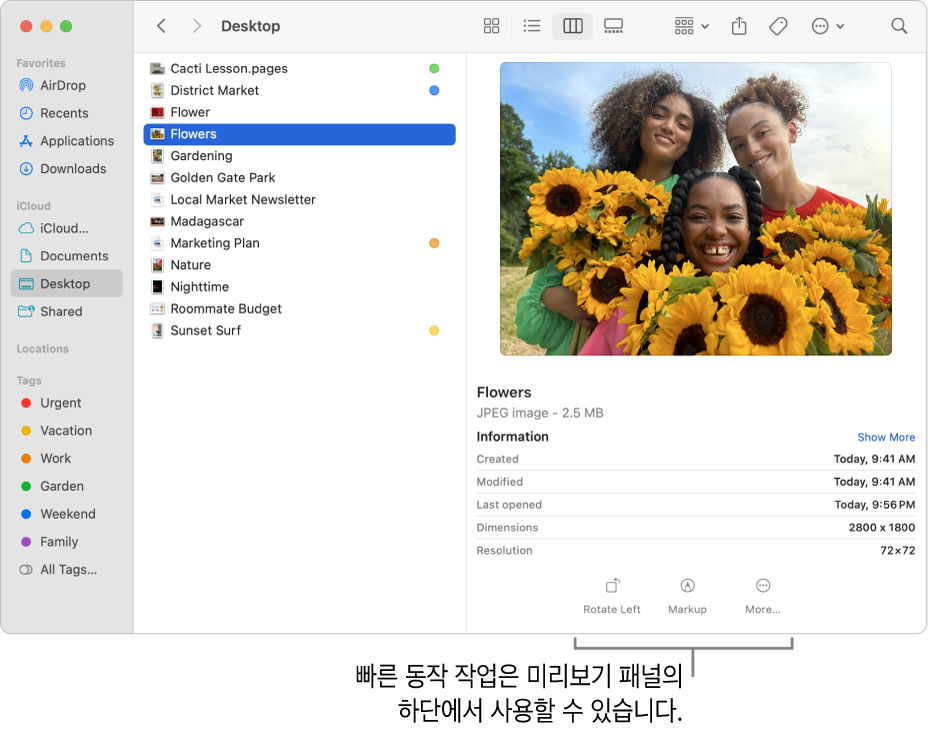The image size is (928, 732).
Task: Rotate the image left
Action: click(612, 595)
